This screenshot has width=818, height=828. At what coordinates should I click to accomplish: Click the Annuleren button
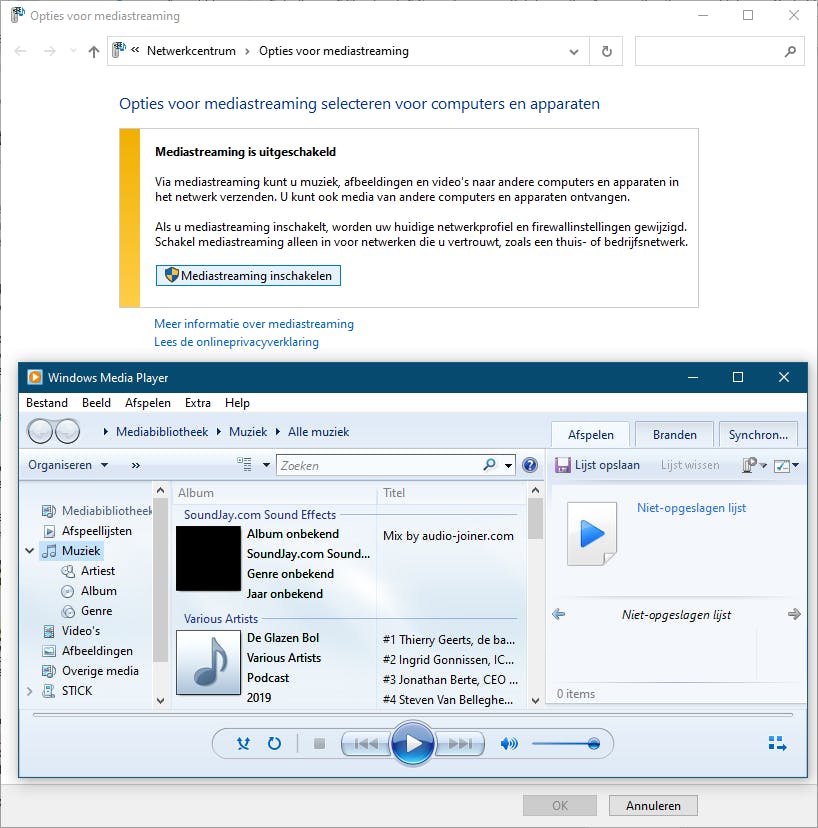[x=653, y=805]
